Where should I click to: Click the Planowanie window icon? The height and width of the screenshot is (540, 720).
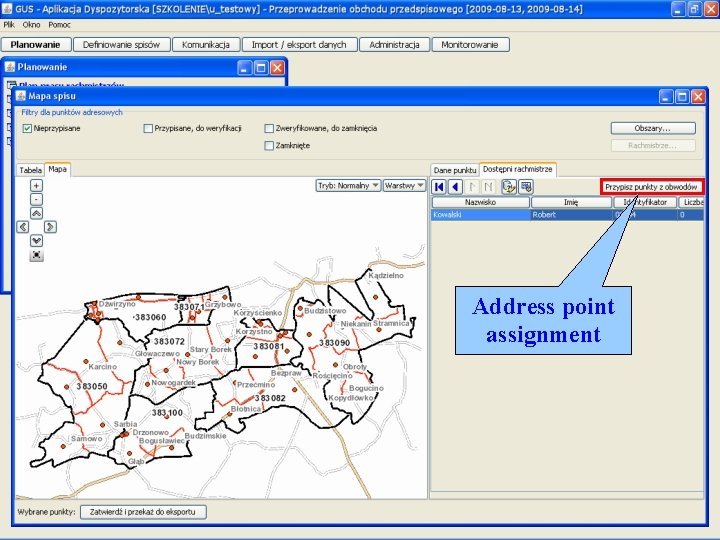pyautogui.click(x=10, y=67)
